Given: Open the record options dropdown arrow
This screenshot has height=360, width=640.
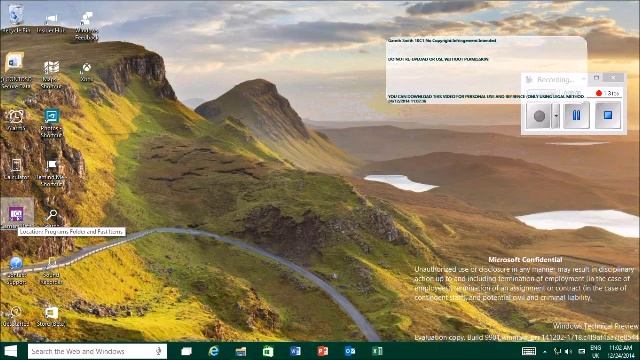Looking at the screenshot, I should [x=556, y=116].
